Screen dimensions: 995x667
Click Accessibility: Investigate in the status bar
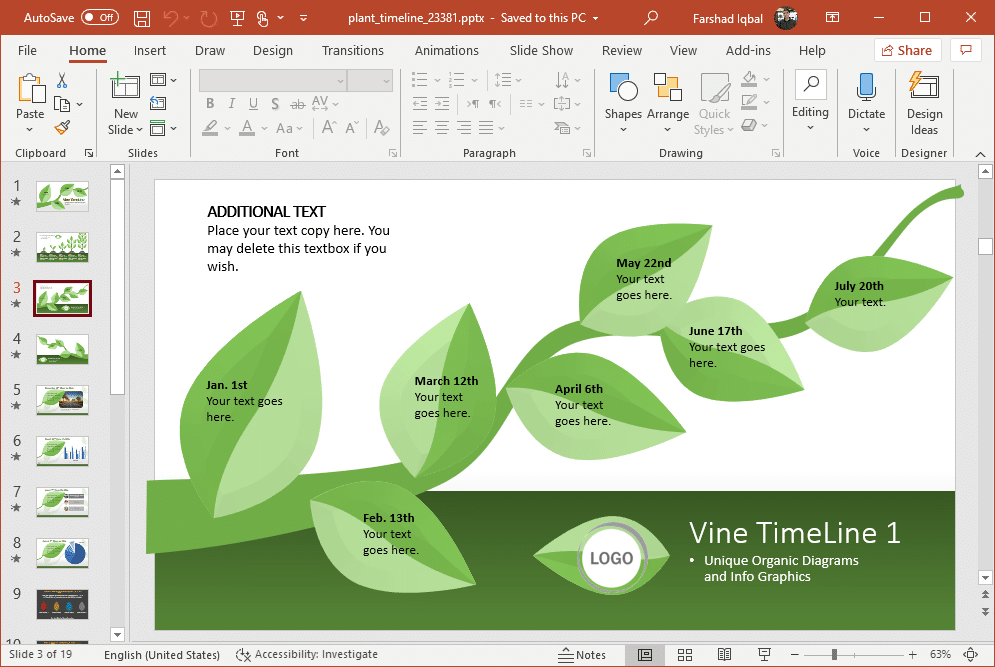tap(307, 655)
